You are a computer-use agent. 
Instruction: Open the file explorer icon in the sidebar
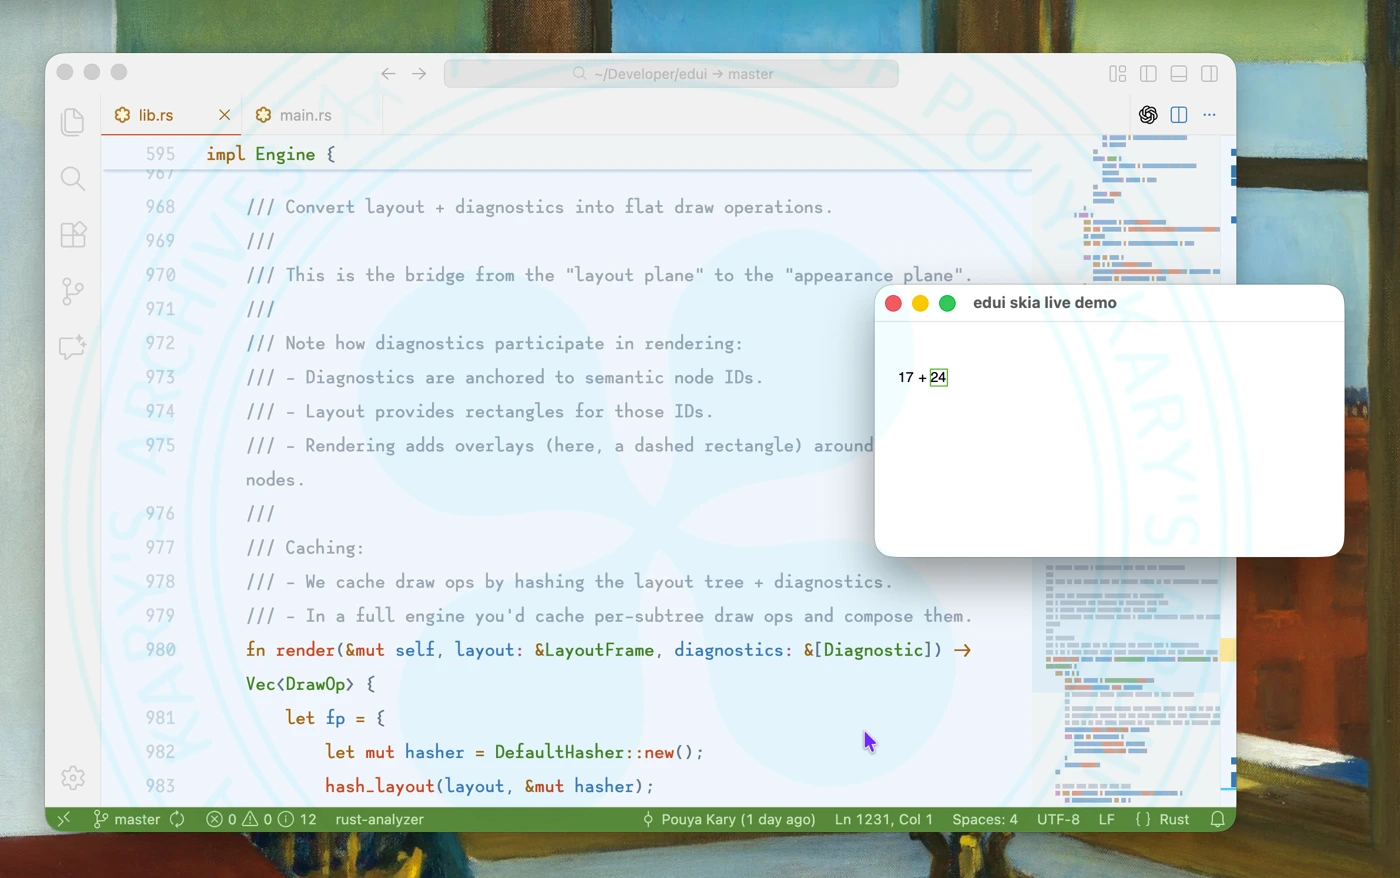click(x=72, y=121)
